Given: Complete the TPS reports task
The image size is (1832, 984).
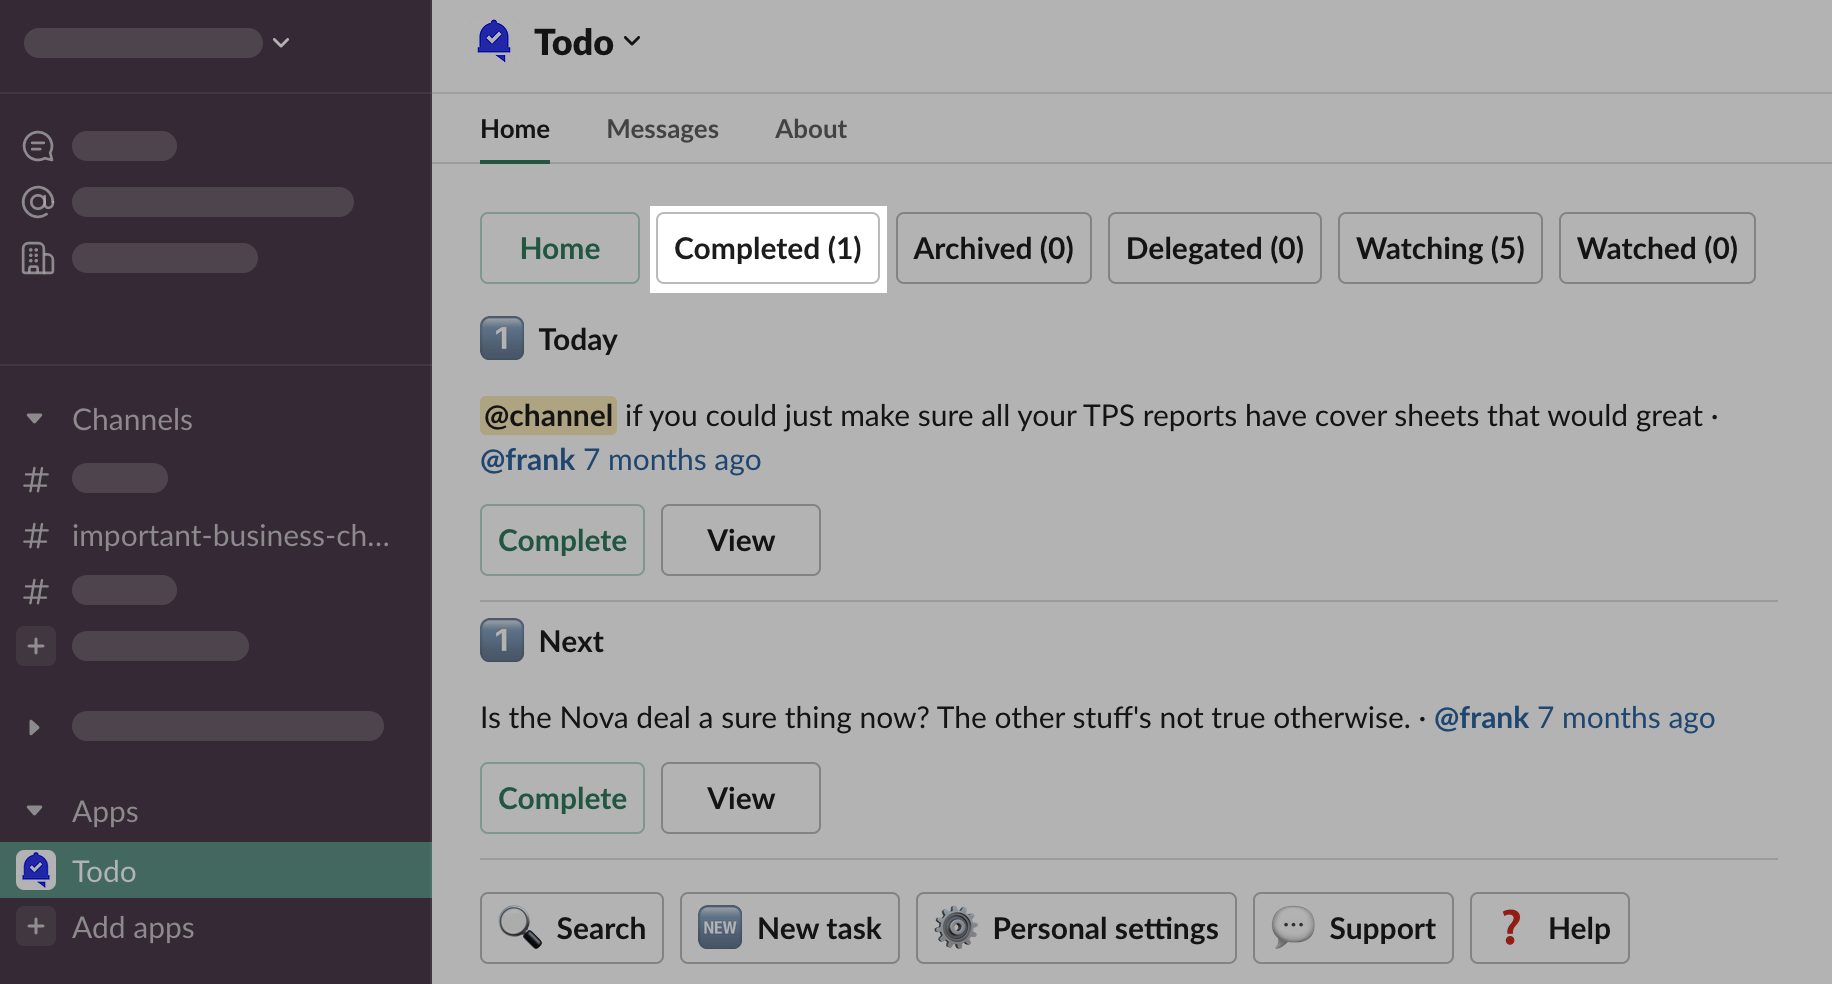Looking at the screenshot, I should [562, 540].
